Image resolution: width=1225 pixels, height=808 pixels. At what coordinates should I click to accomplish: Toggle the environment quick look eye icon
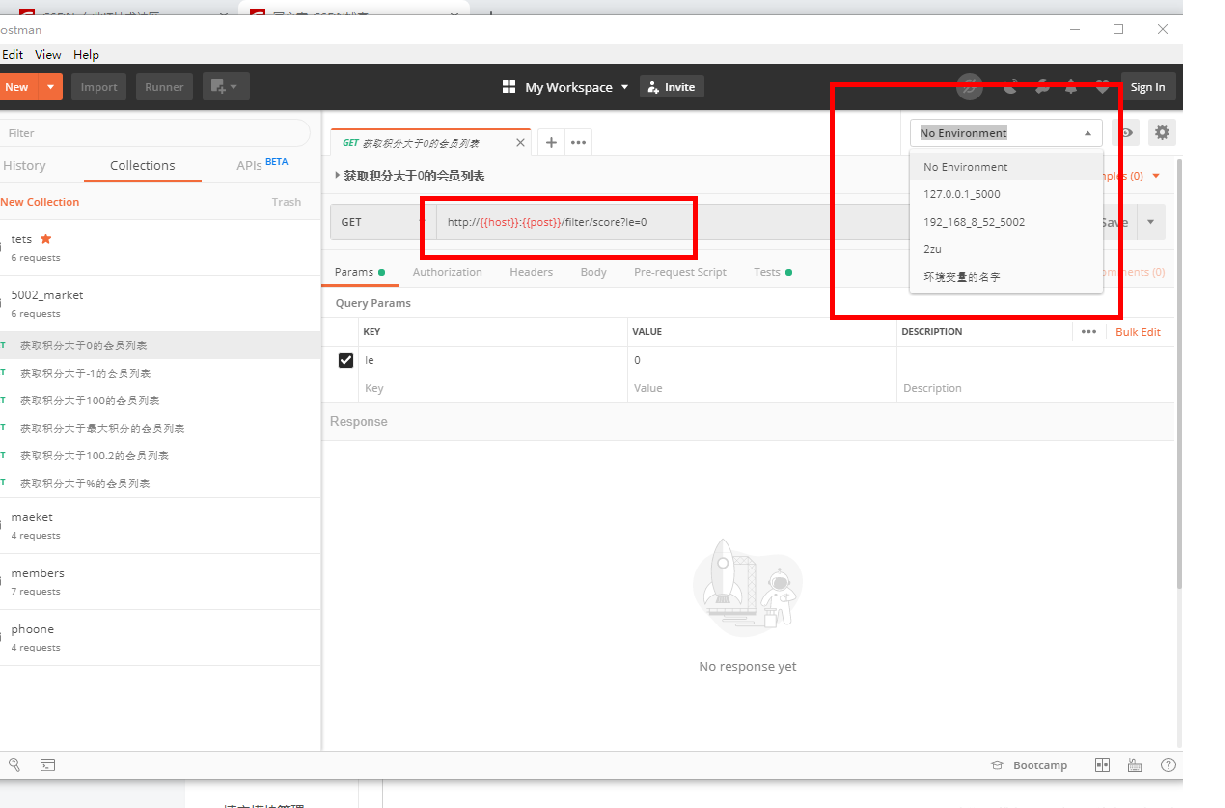click(x=1127, y=132)
